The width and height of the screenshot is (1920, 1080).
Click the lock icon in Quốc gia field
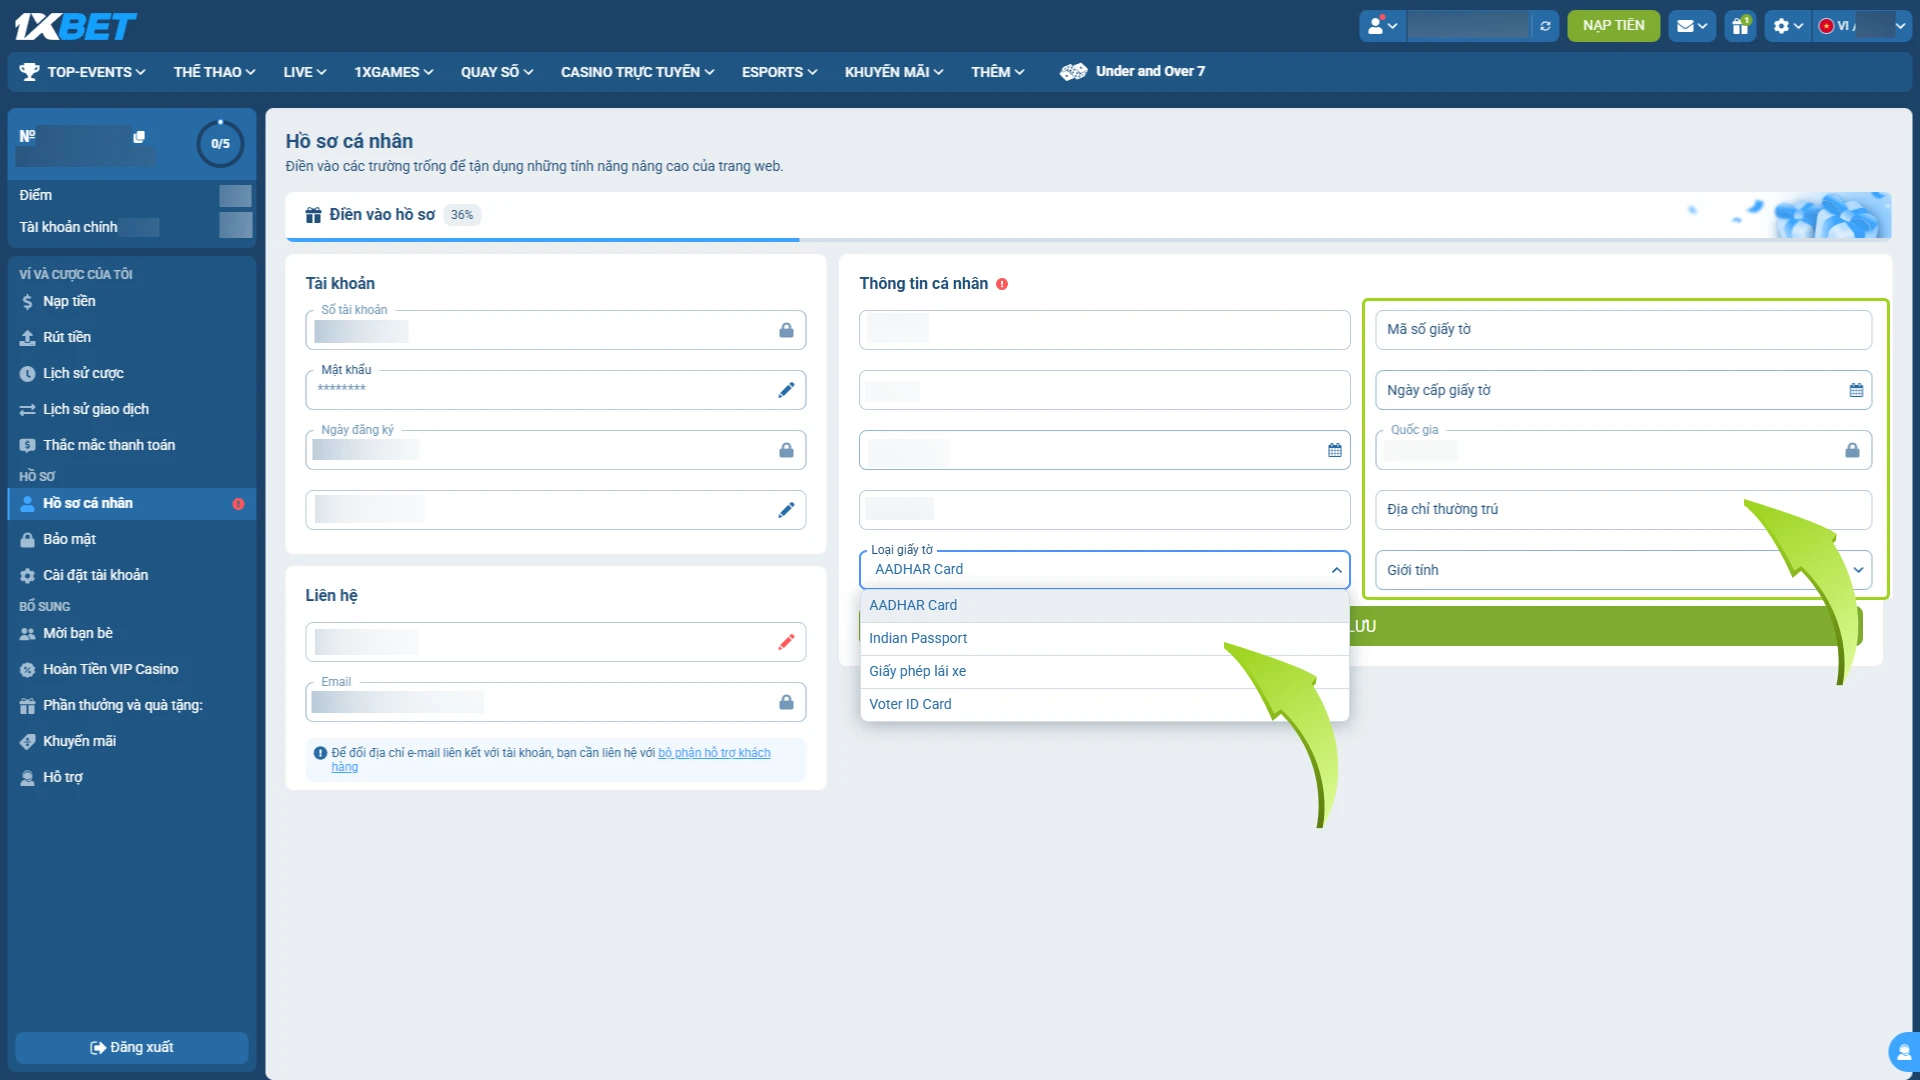(x=1852, y=450)
